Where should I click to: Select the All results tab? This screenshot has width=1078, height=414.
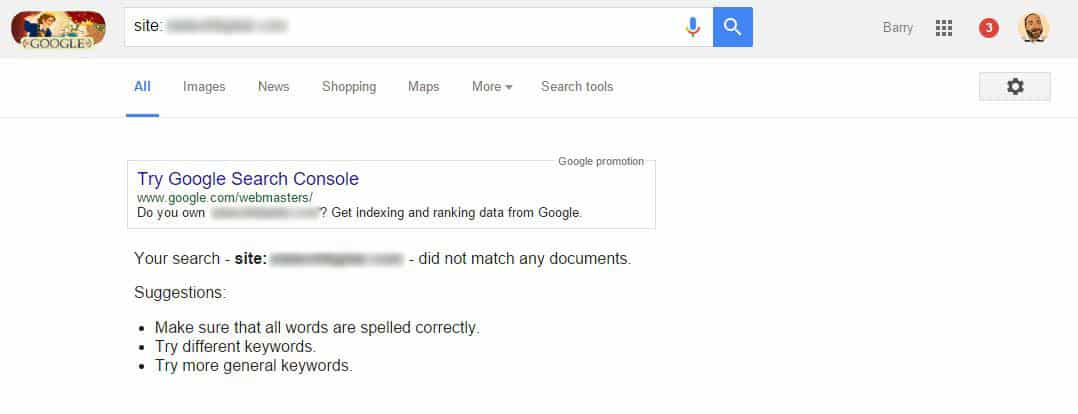coord(142,87)
